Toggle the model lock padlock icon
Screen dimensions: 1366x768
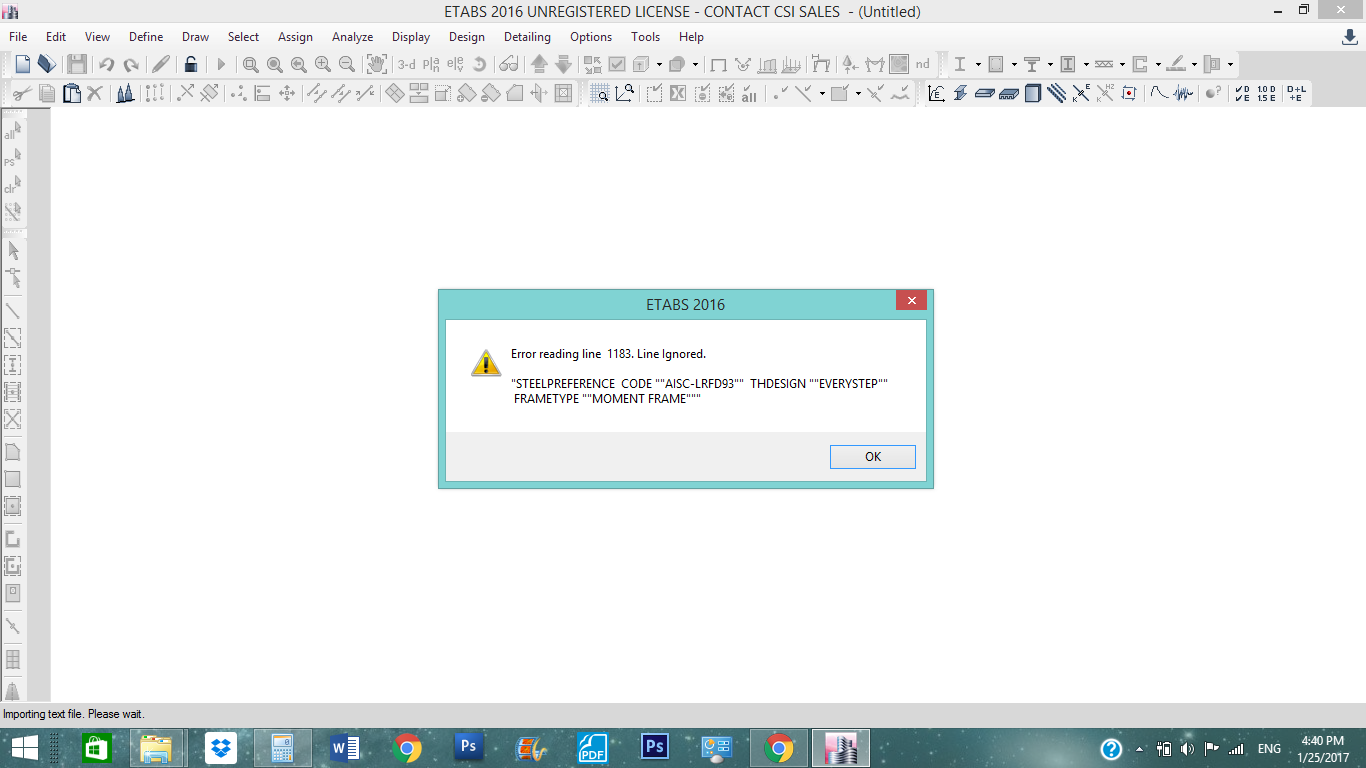(x=190, y=64)
